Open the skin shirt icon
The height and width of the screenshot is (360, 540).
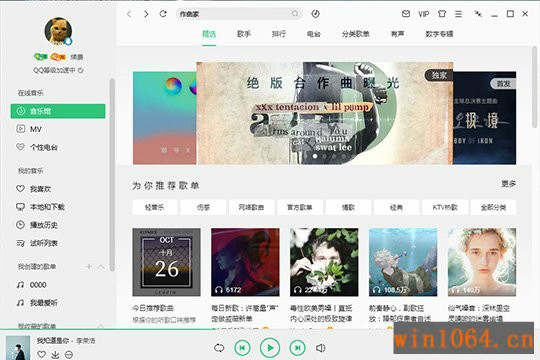442,14
